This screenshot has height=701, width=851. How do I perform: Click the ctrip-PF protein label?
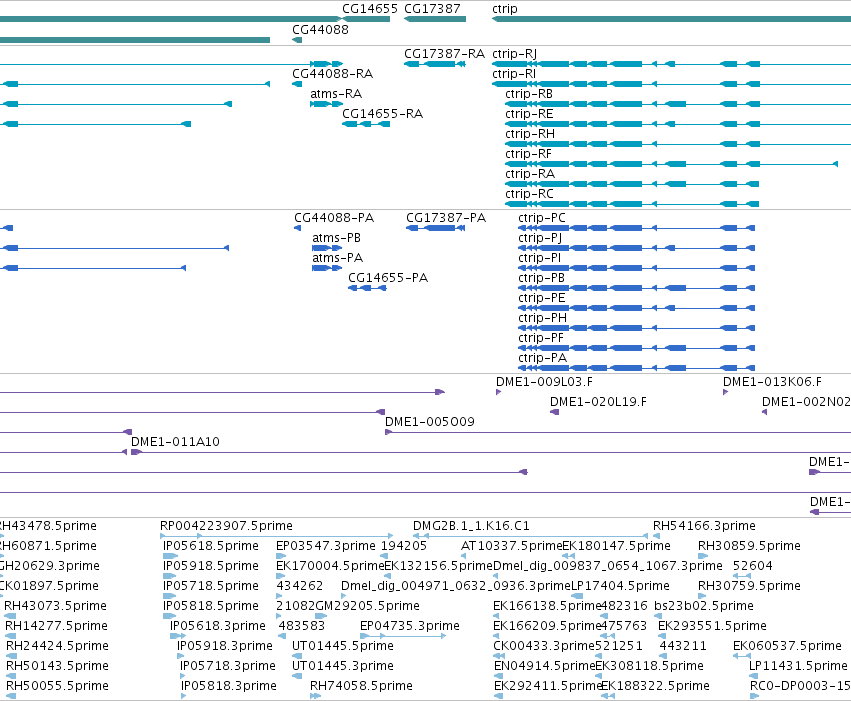[x=541, y=339]
